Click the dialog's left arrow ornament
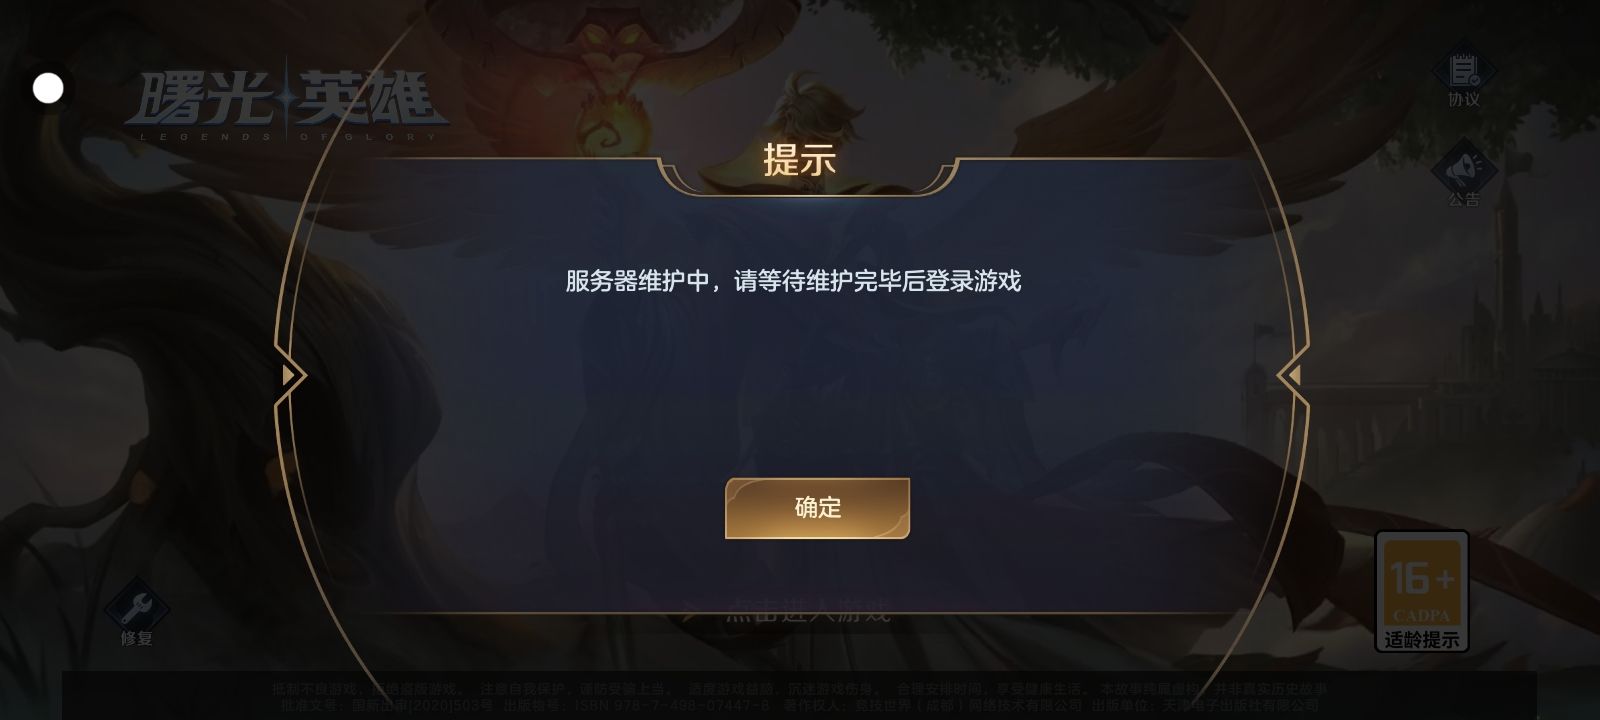The image size is (1600, 720). coord(290,375)
